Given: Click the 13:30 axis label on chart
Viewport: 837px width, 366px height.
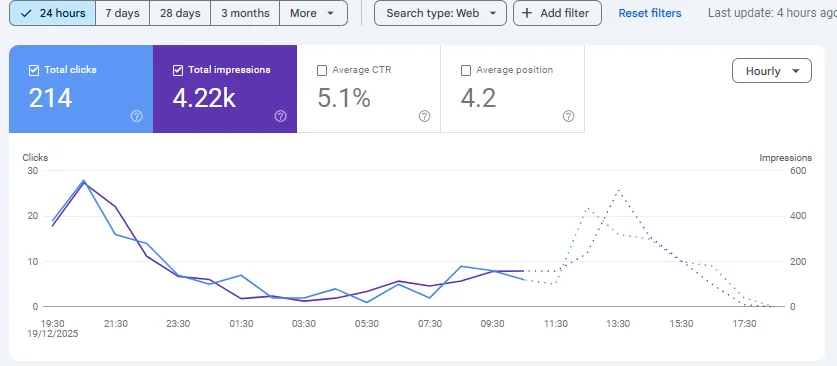Looking at the screenshot, I should coord(618,324).
